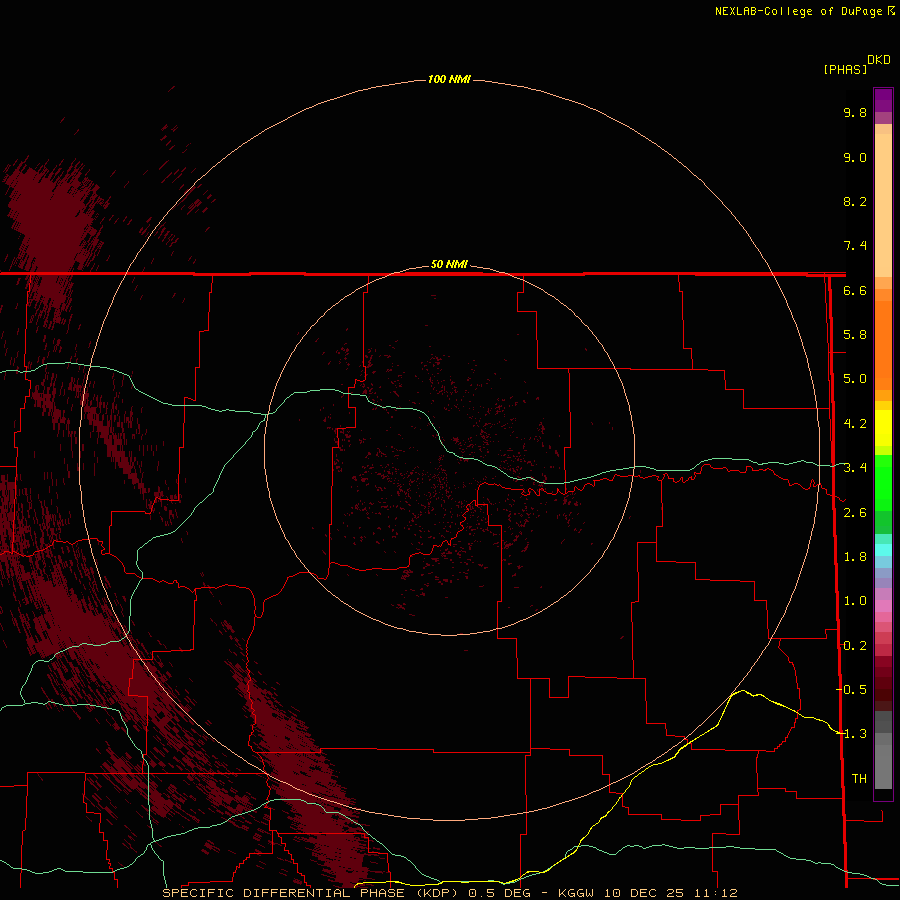The width and height of the screenshot is (900, 900).
Task: Click the 100 NMI range ring label
Action: pos(449,79)
